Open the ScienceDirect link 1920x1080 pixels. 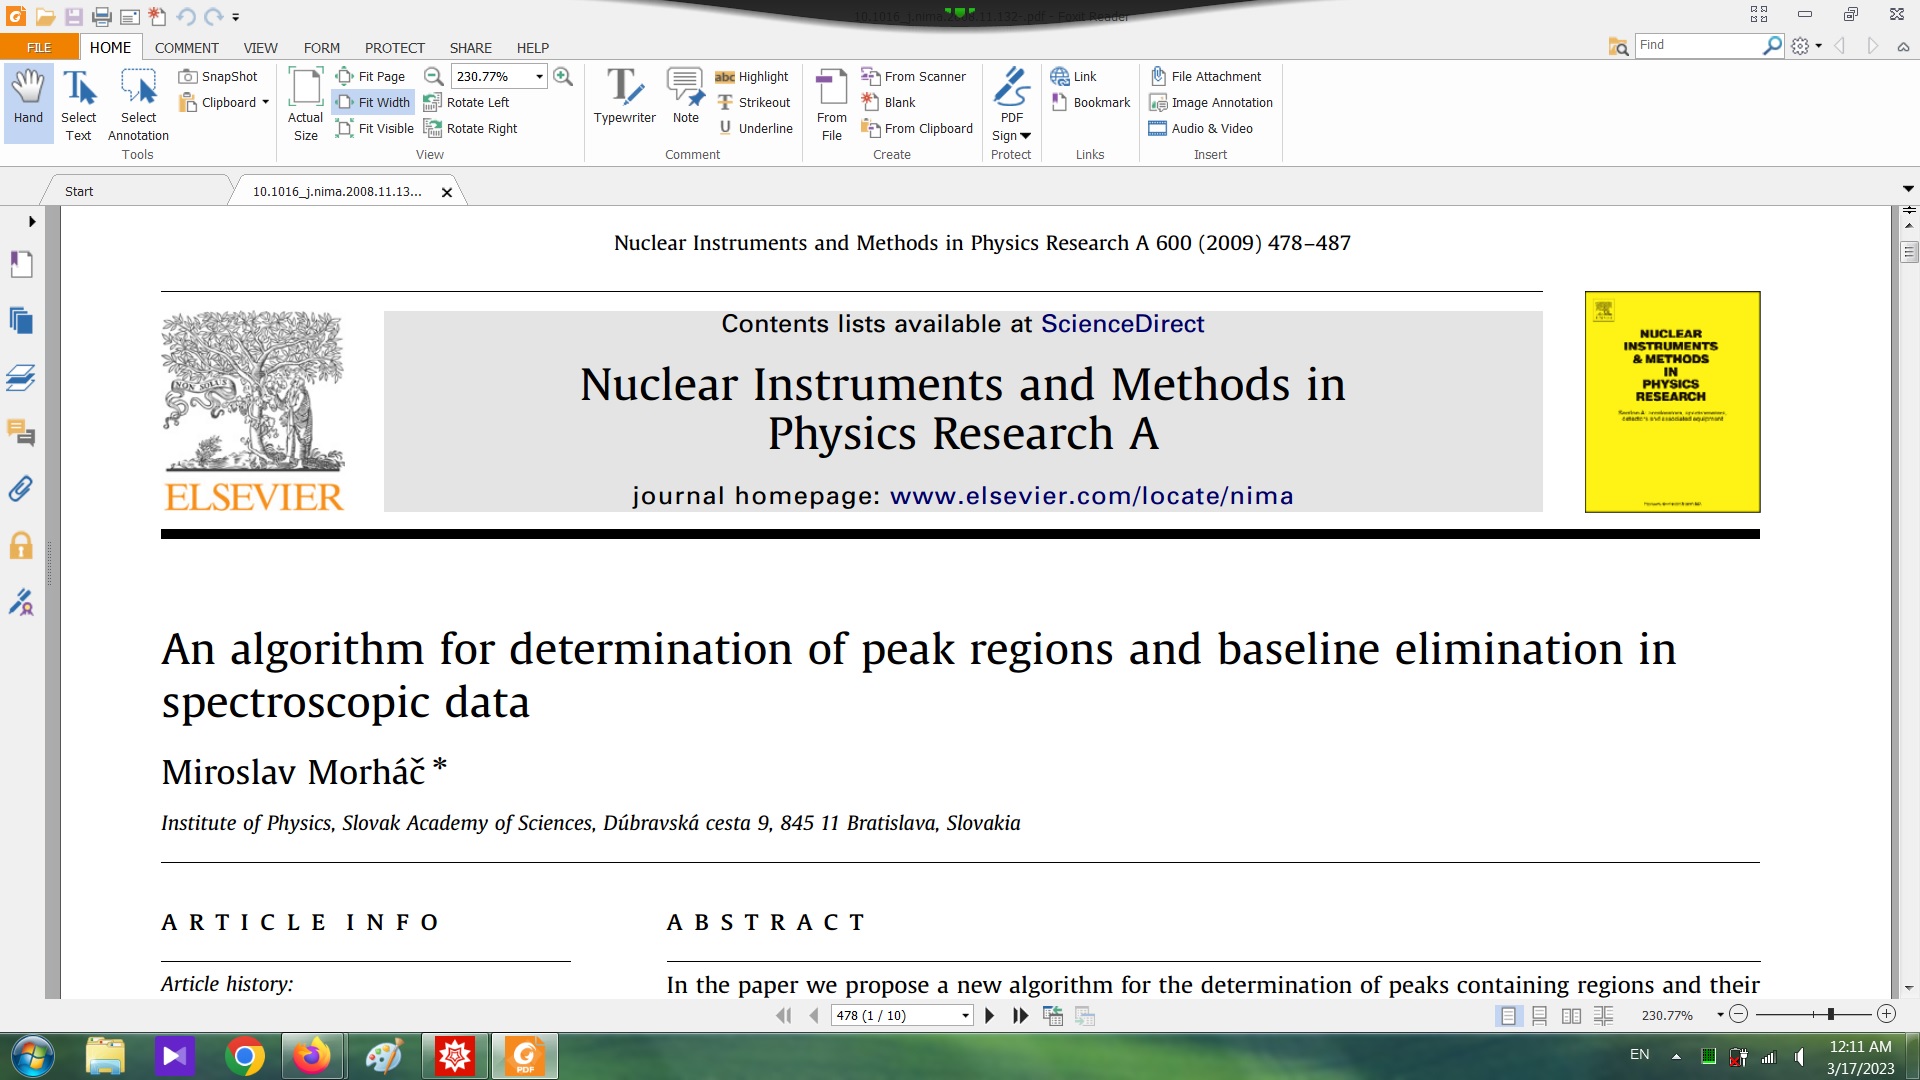[1122, 324]
